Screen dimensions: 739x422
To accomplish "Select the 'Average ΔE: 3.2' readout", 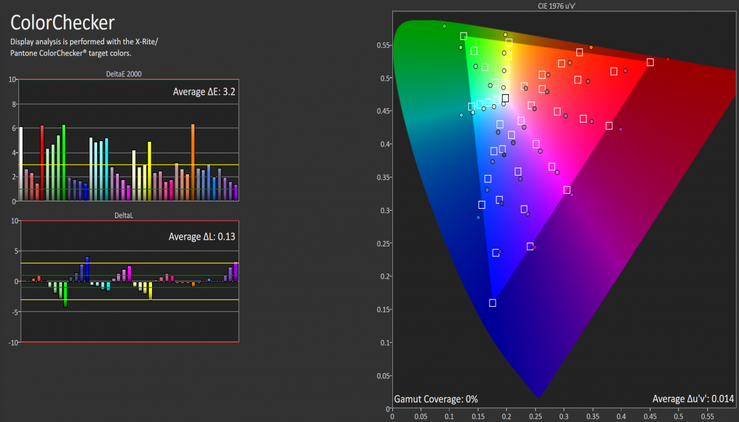I will click(204, 92).
